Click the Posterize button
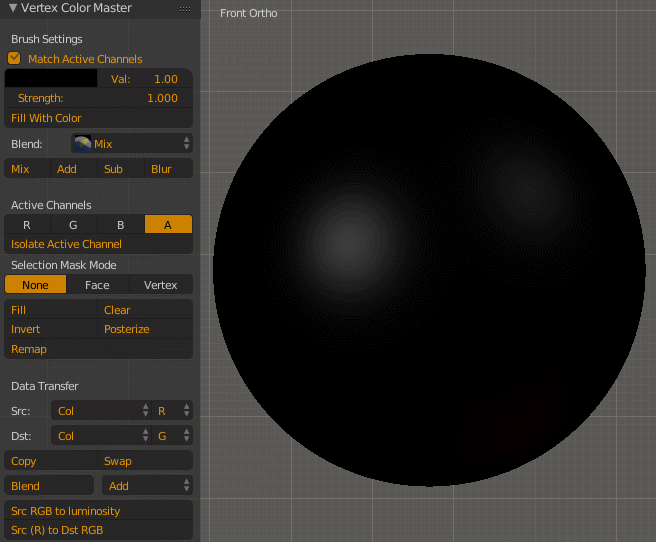 point(145,329)
